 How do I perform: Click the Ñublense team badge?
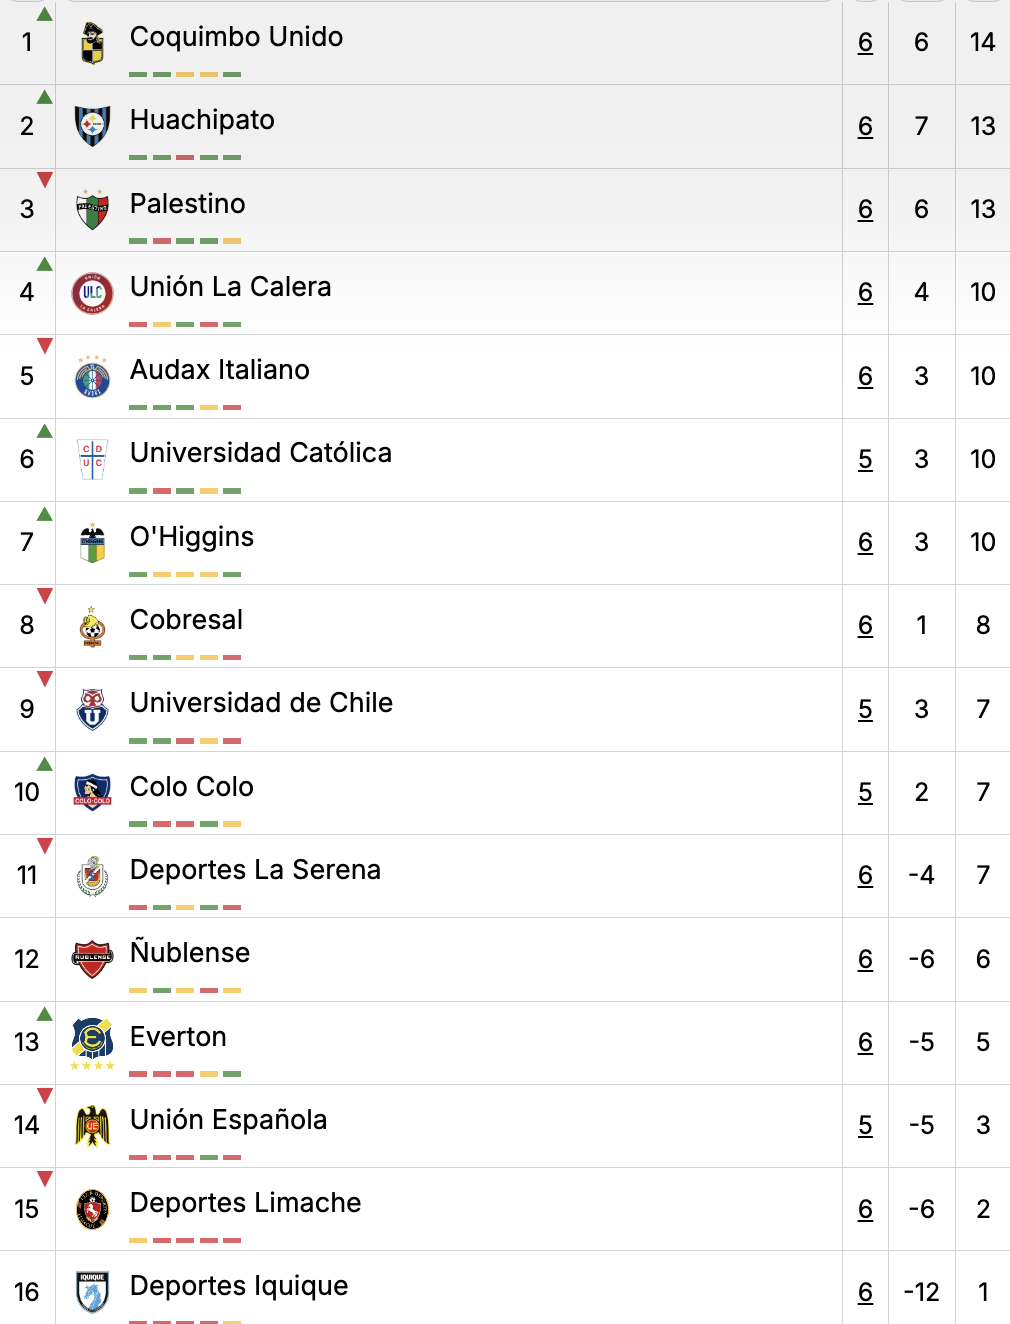pyautogui.click(x=92, y=959)
